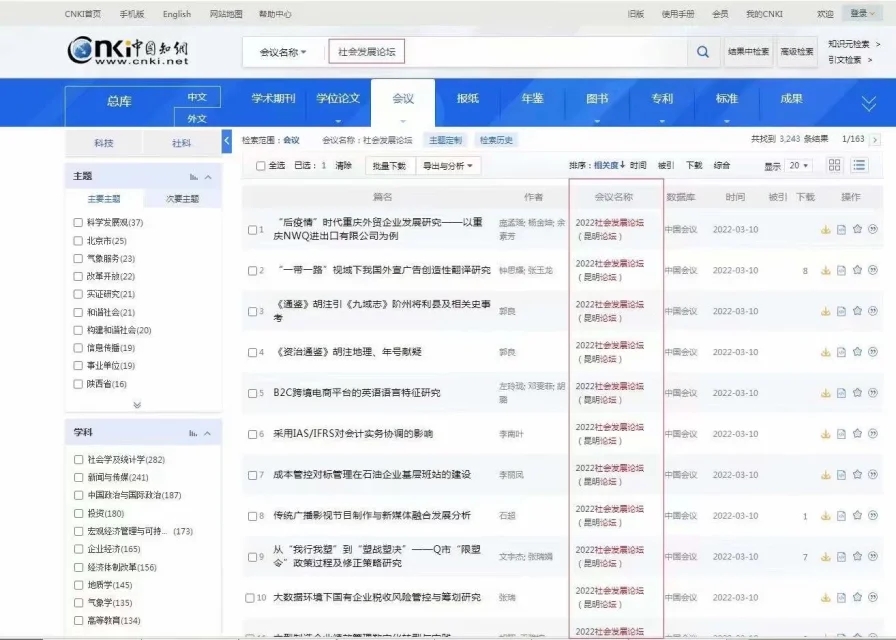Click the 批量下载 button

coord(389,166)
